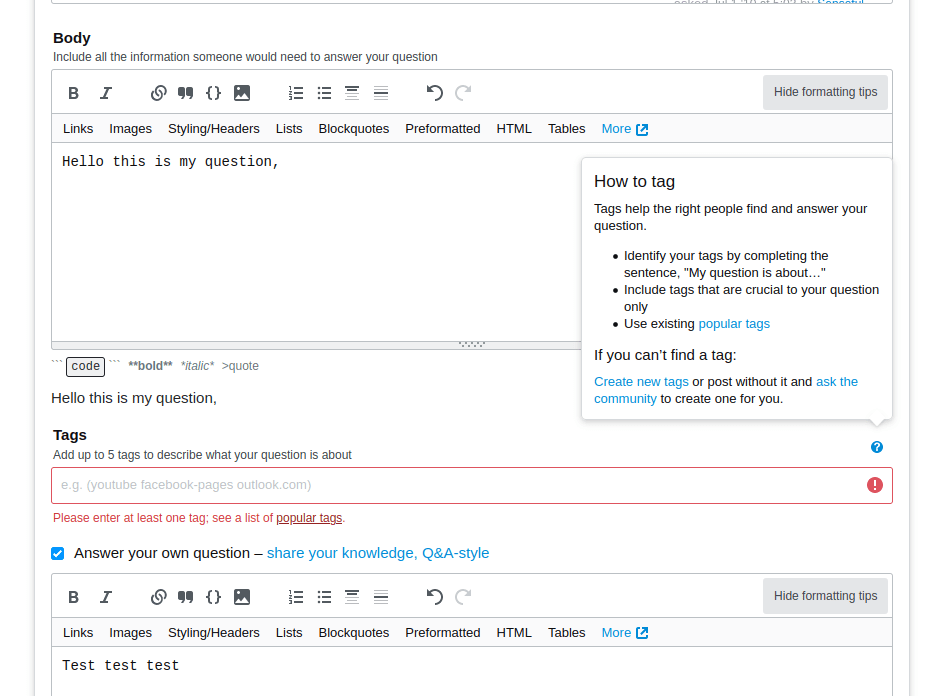Image resolution: width=946 pixels, height=696 pixels.
Task: Apply bold in question body toolbar
Action: click(74, 93)
